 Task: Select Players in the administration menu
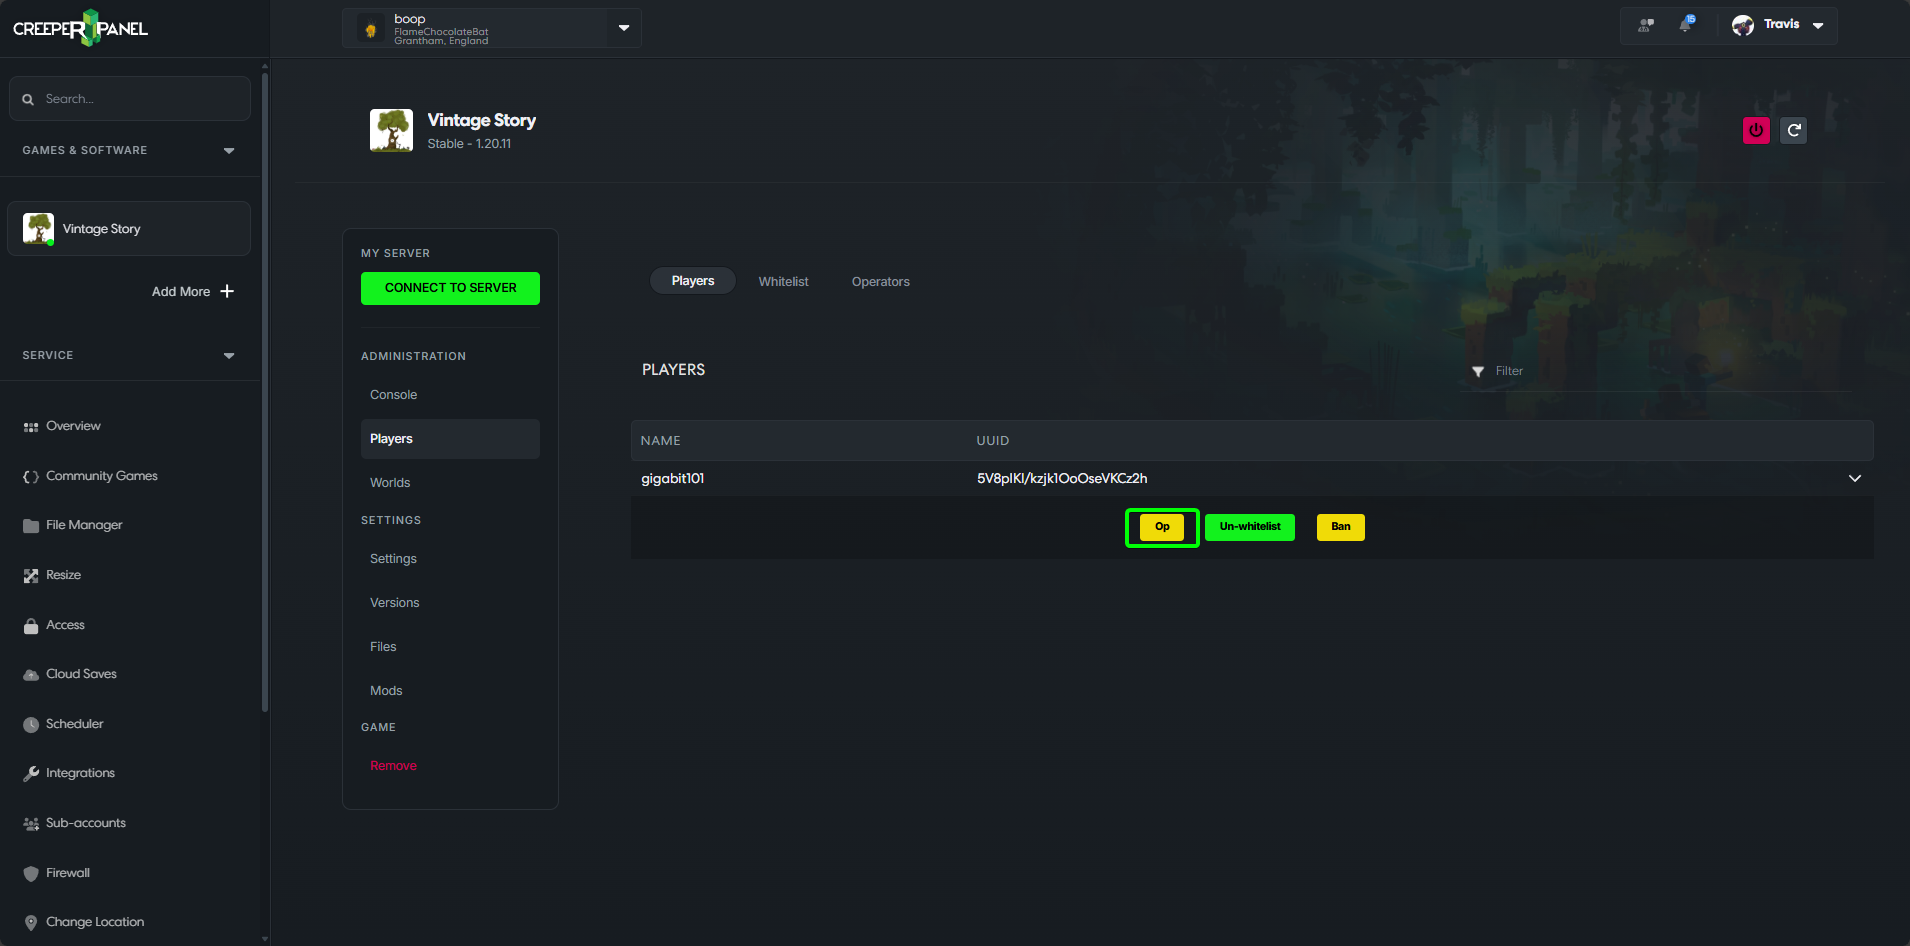tap(450, 439)
